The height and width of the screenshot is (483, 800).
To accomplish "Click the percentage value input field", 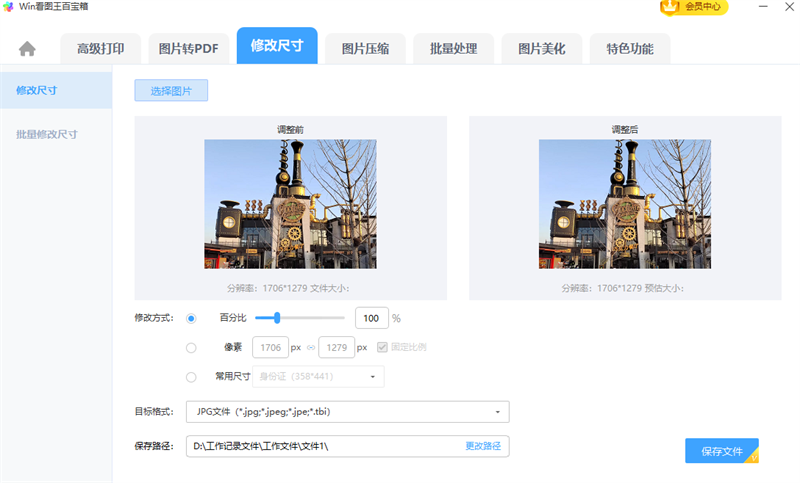I will pos(370,318).
